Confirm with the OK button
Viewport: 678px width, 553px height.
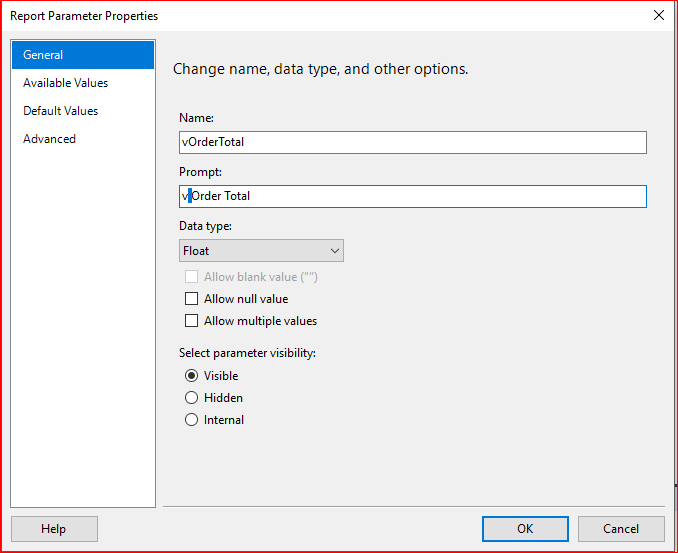click(525, 529)
